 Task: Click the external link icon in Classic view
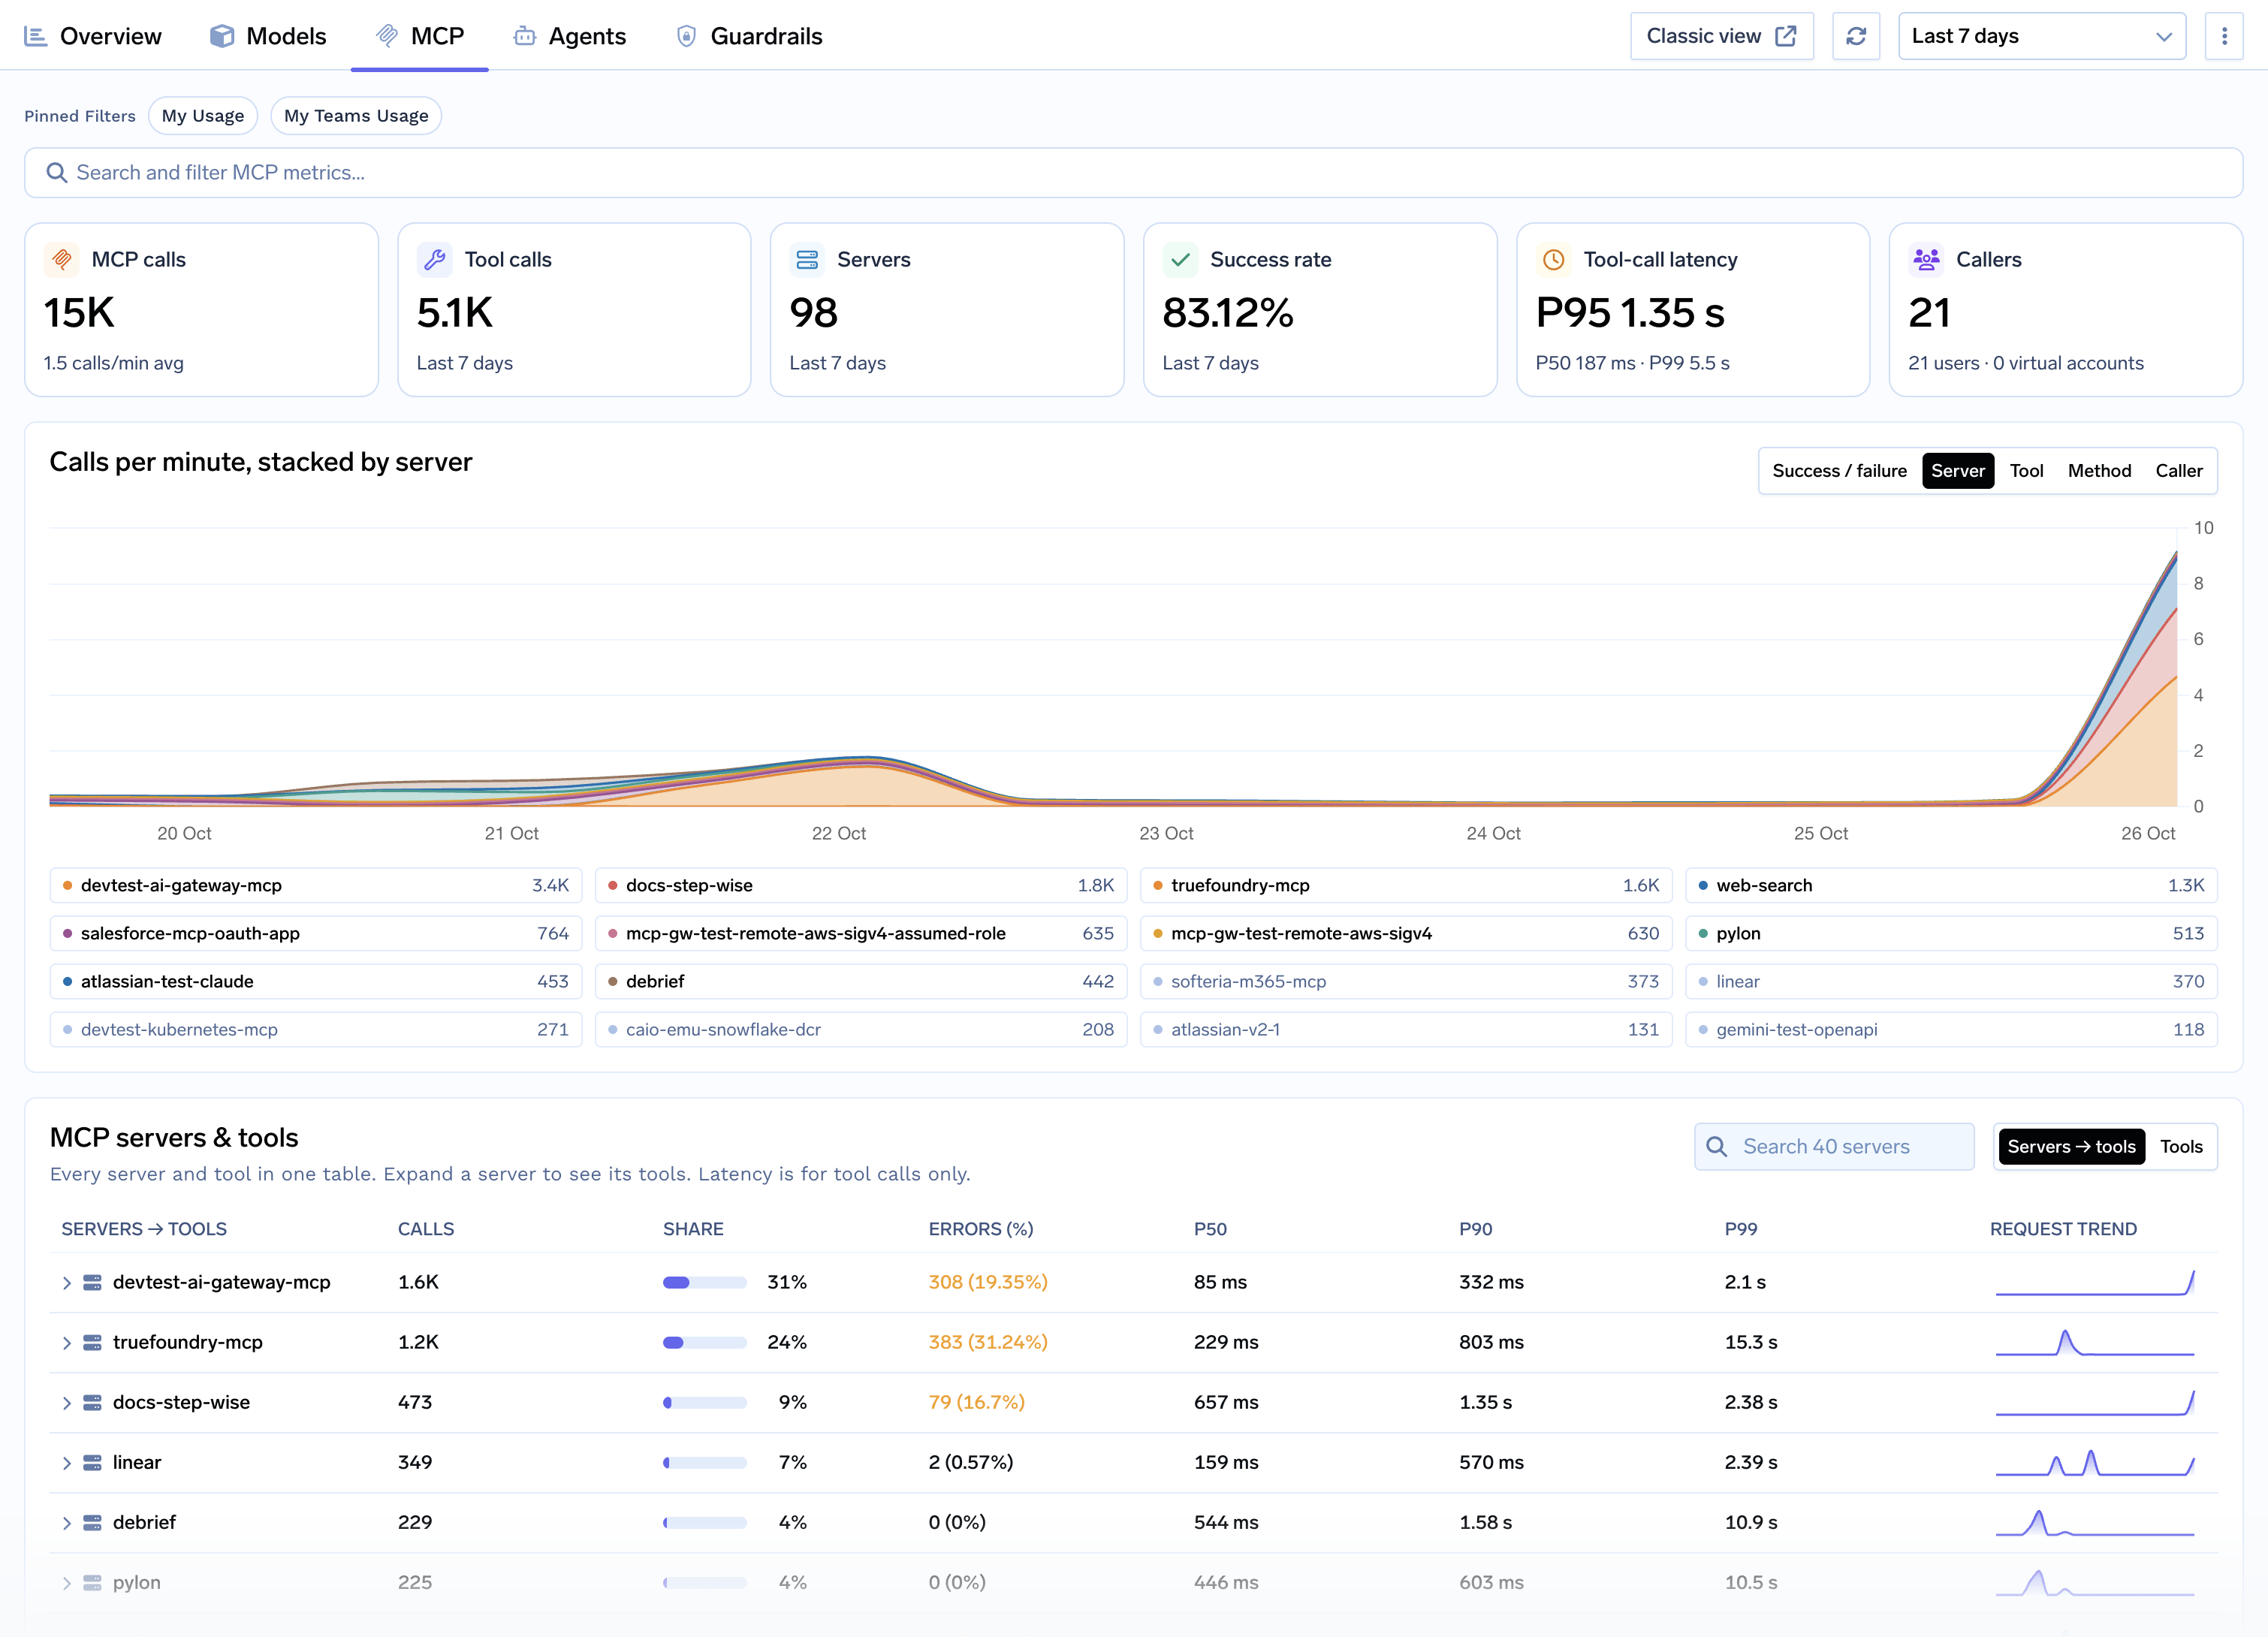point(1786,36)
